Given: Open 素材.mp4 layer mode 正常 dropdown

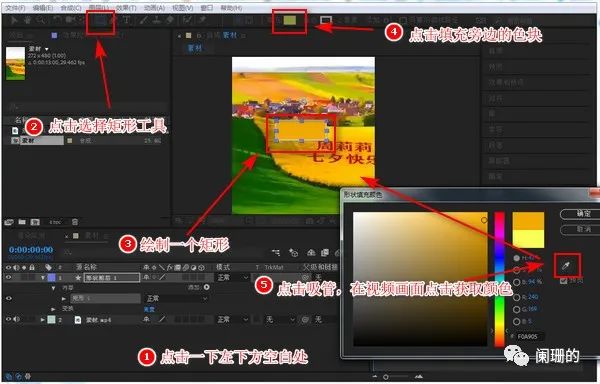Looking at the screenshot, I should coord(233,319).
